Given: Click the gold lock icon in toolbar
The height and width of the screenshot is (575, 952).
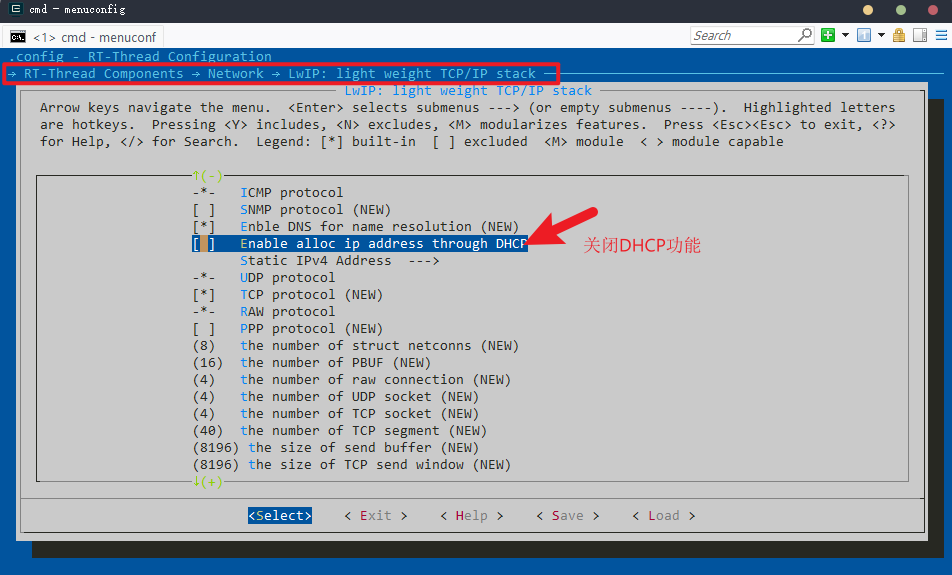Looking at the screenshot, I should [x=898, y=35].
